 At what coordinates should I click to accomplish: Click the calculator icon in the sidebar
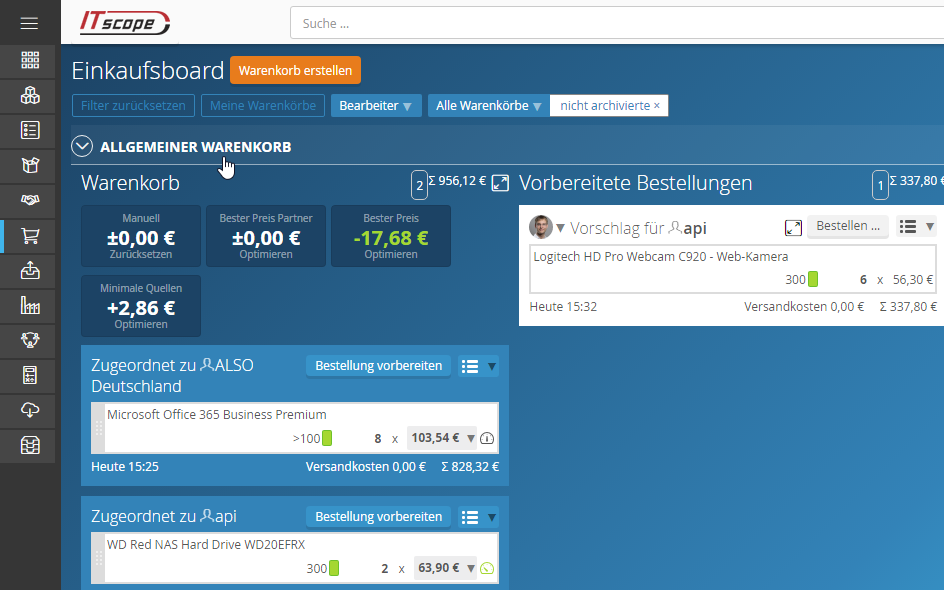pos(30,376)
